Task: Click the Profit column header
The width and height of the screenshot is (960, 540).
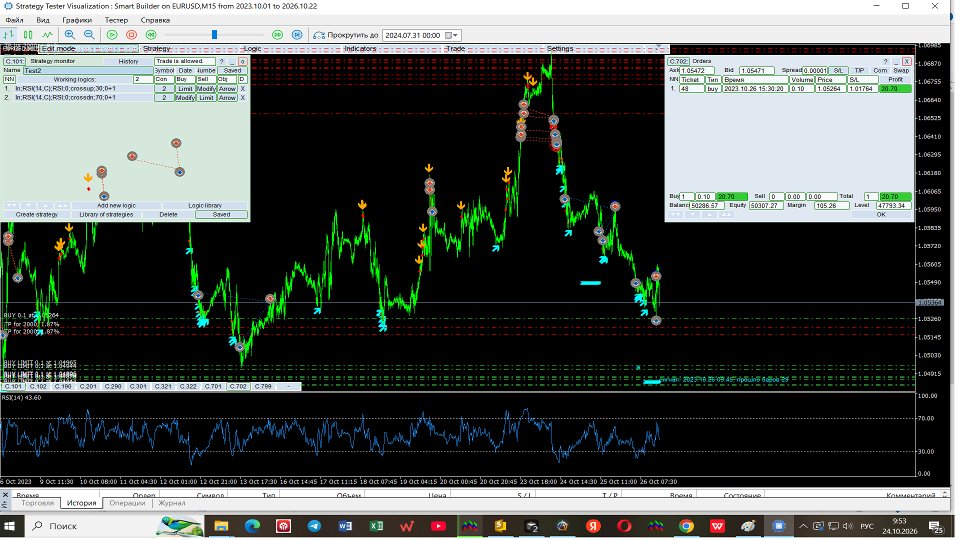Action: (895, 80)
